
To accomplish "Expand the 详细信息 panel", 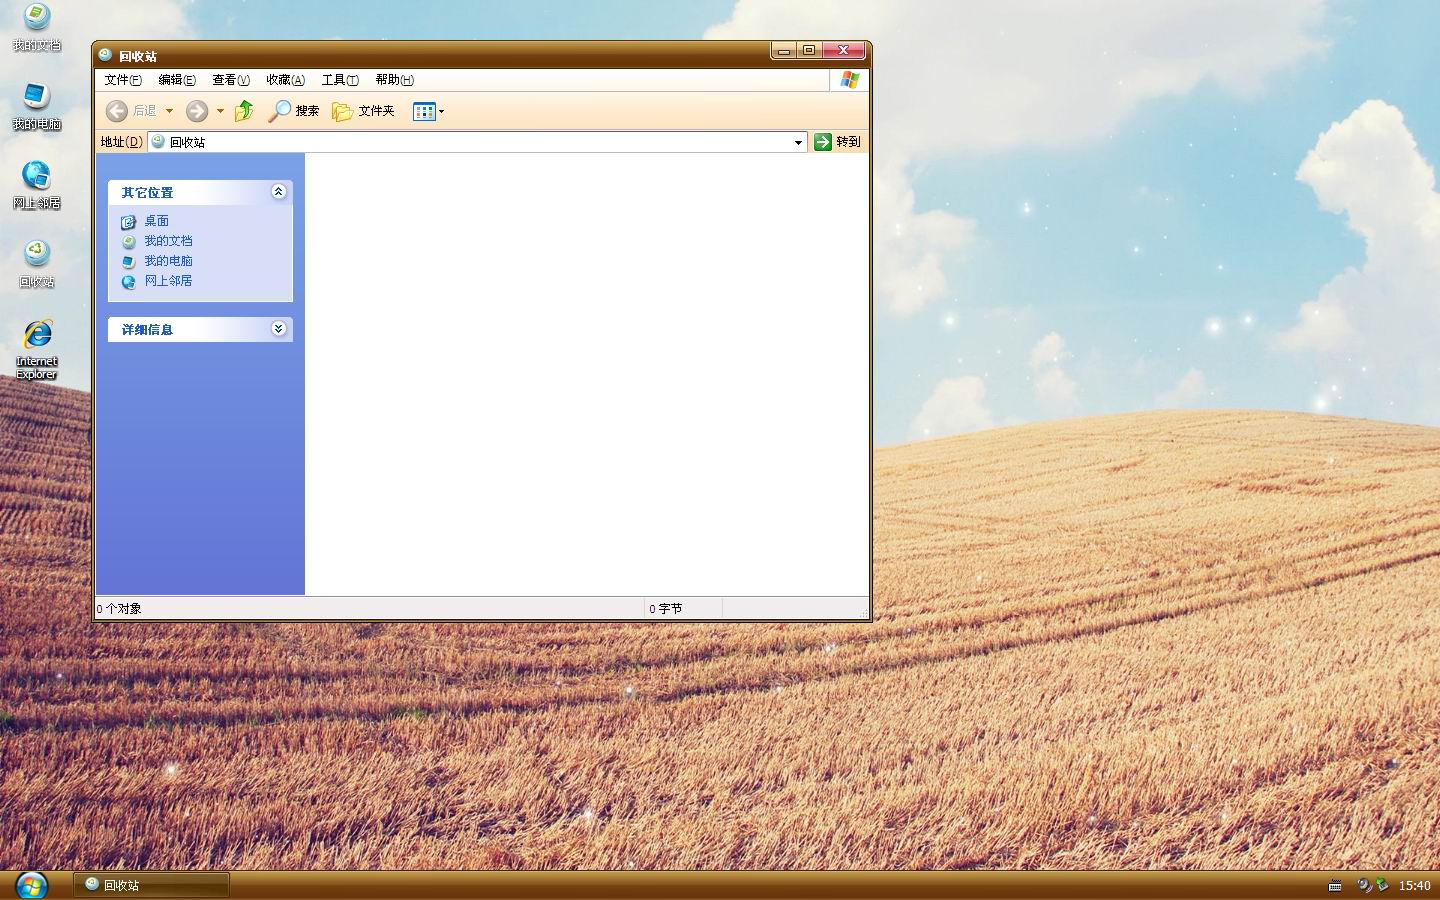I will coord(279,328).
